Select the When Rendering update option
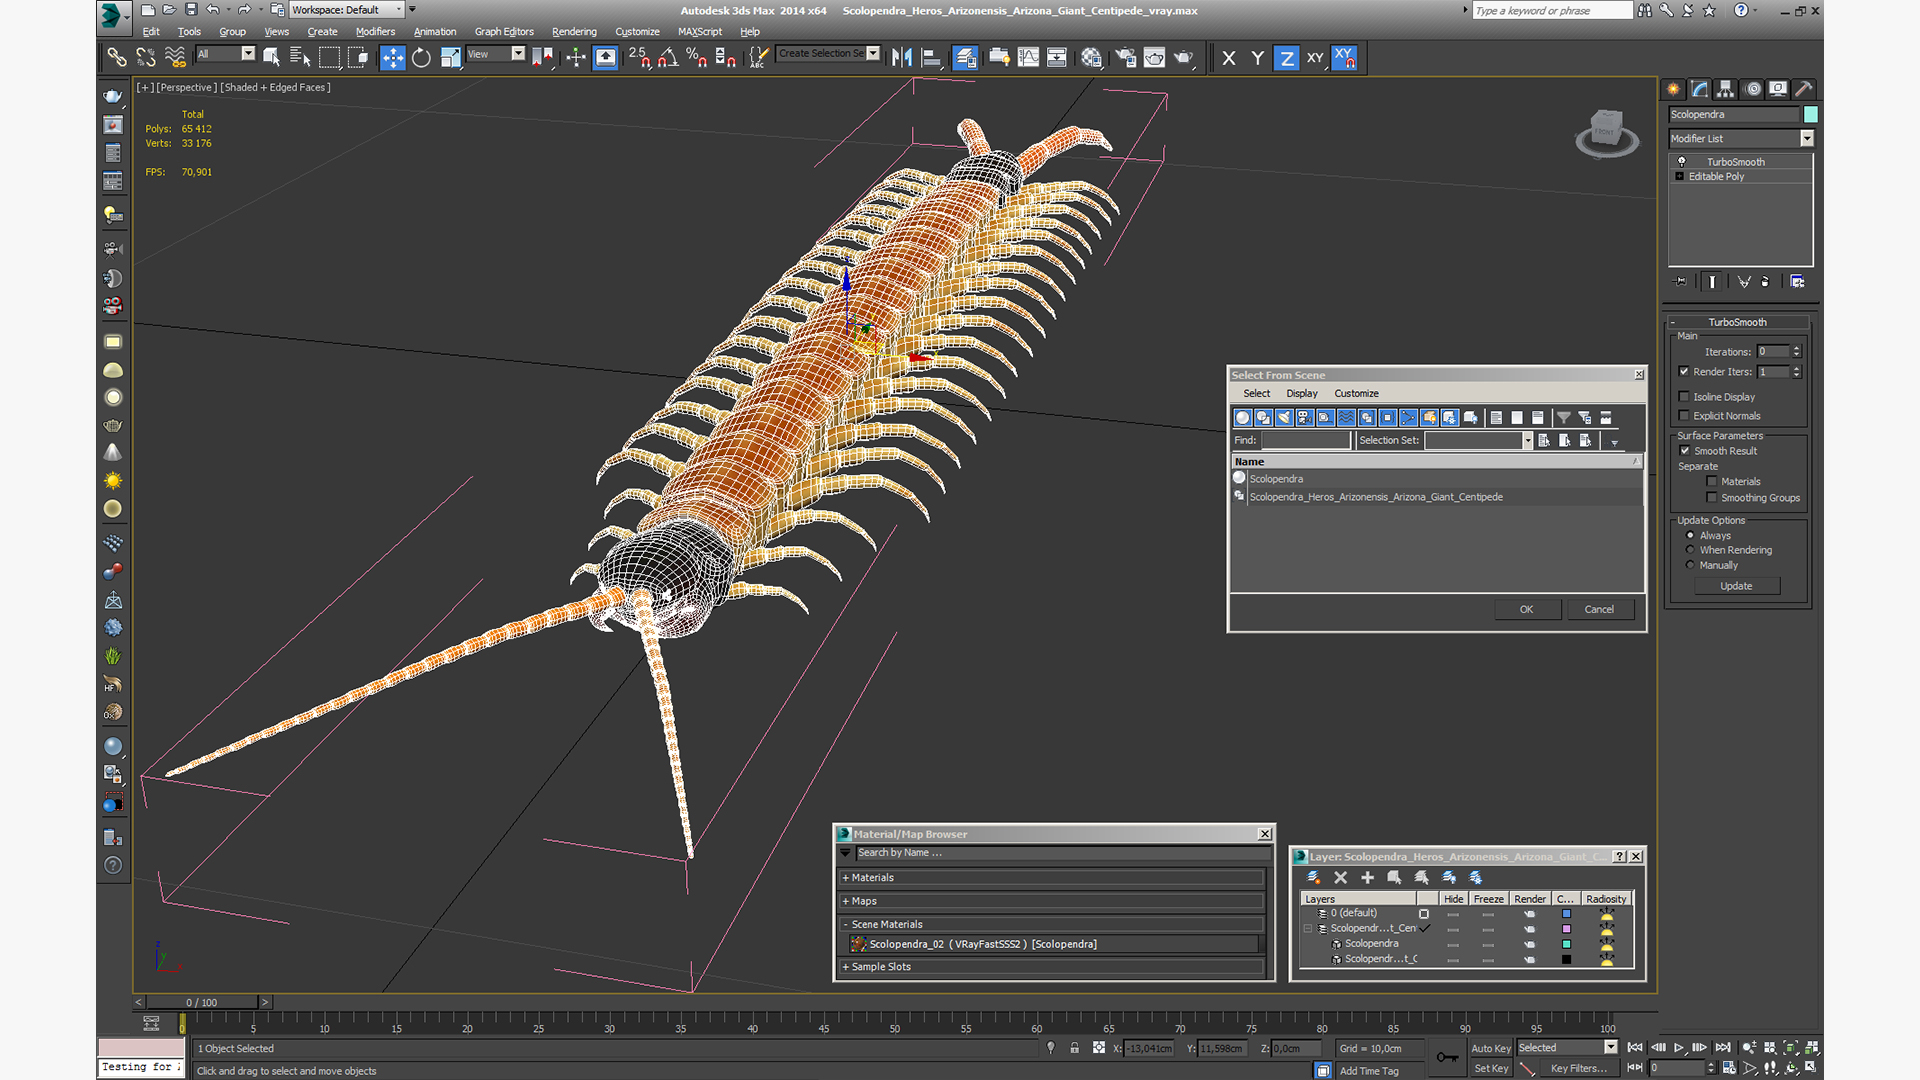 (1690, 550)
